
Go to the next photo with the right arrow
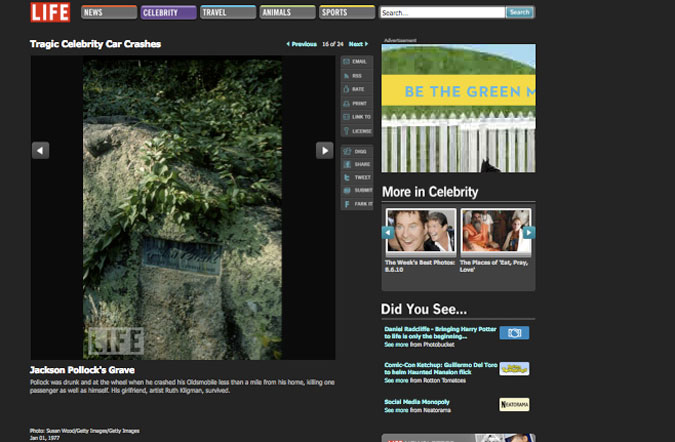point(324,150)
